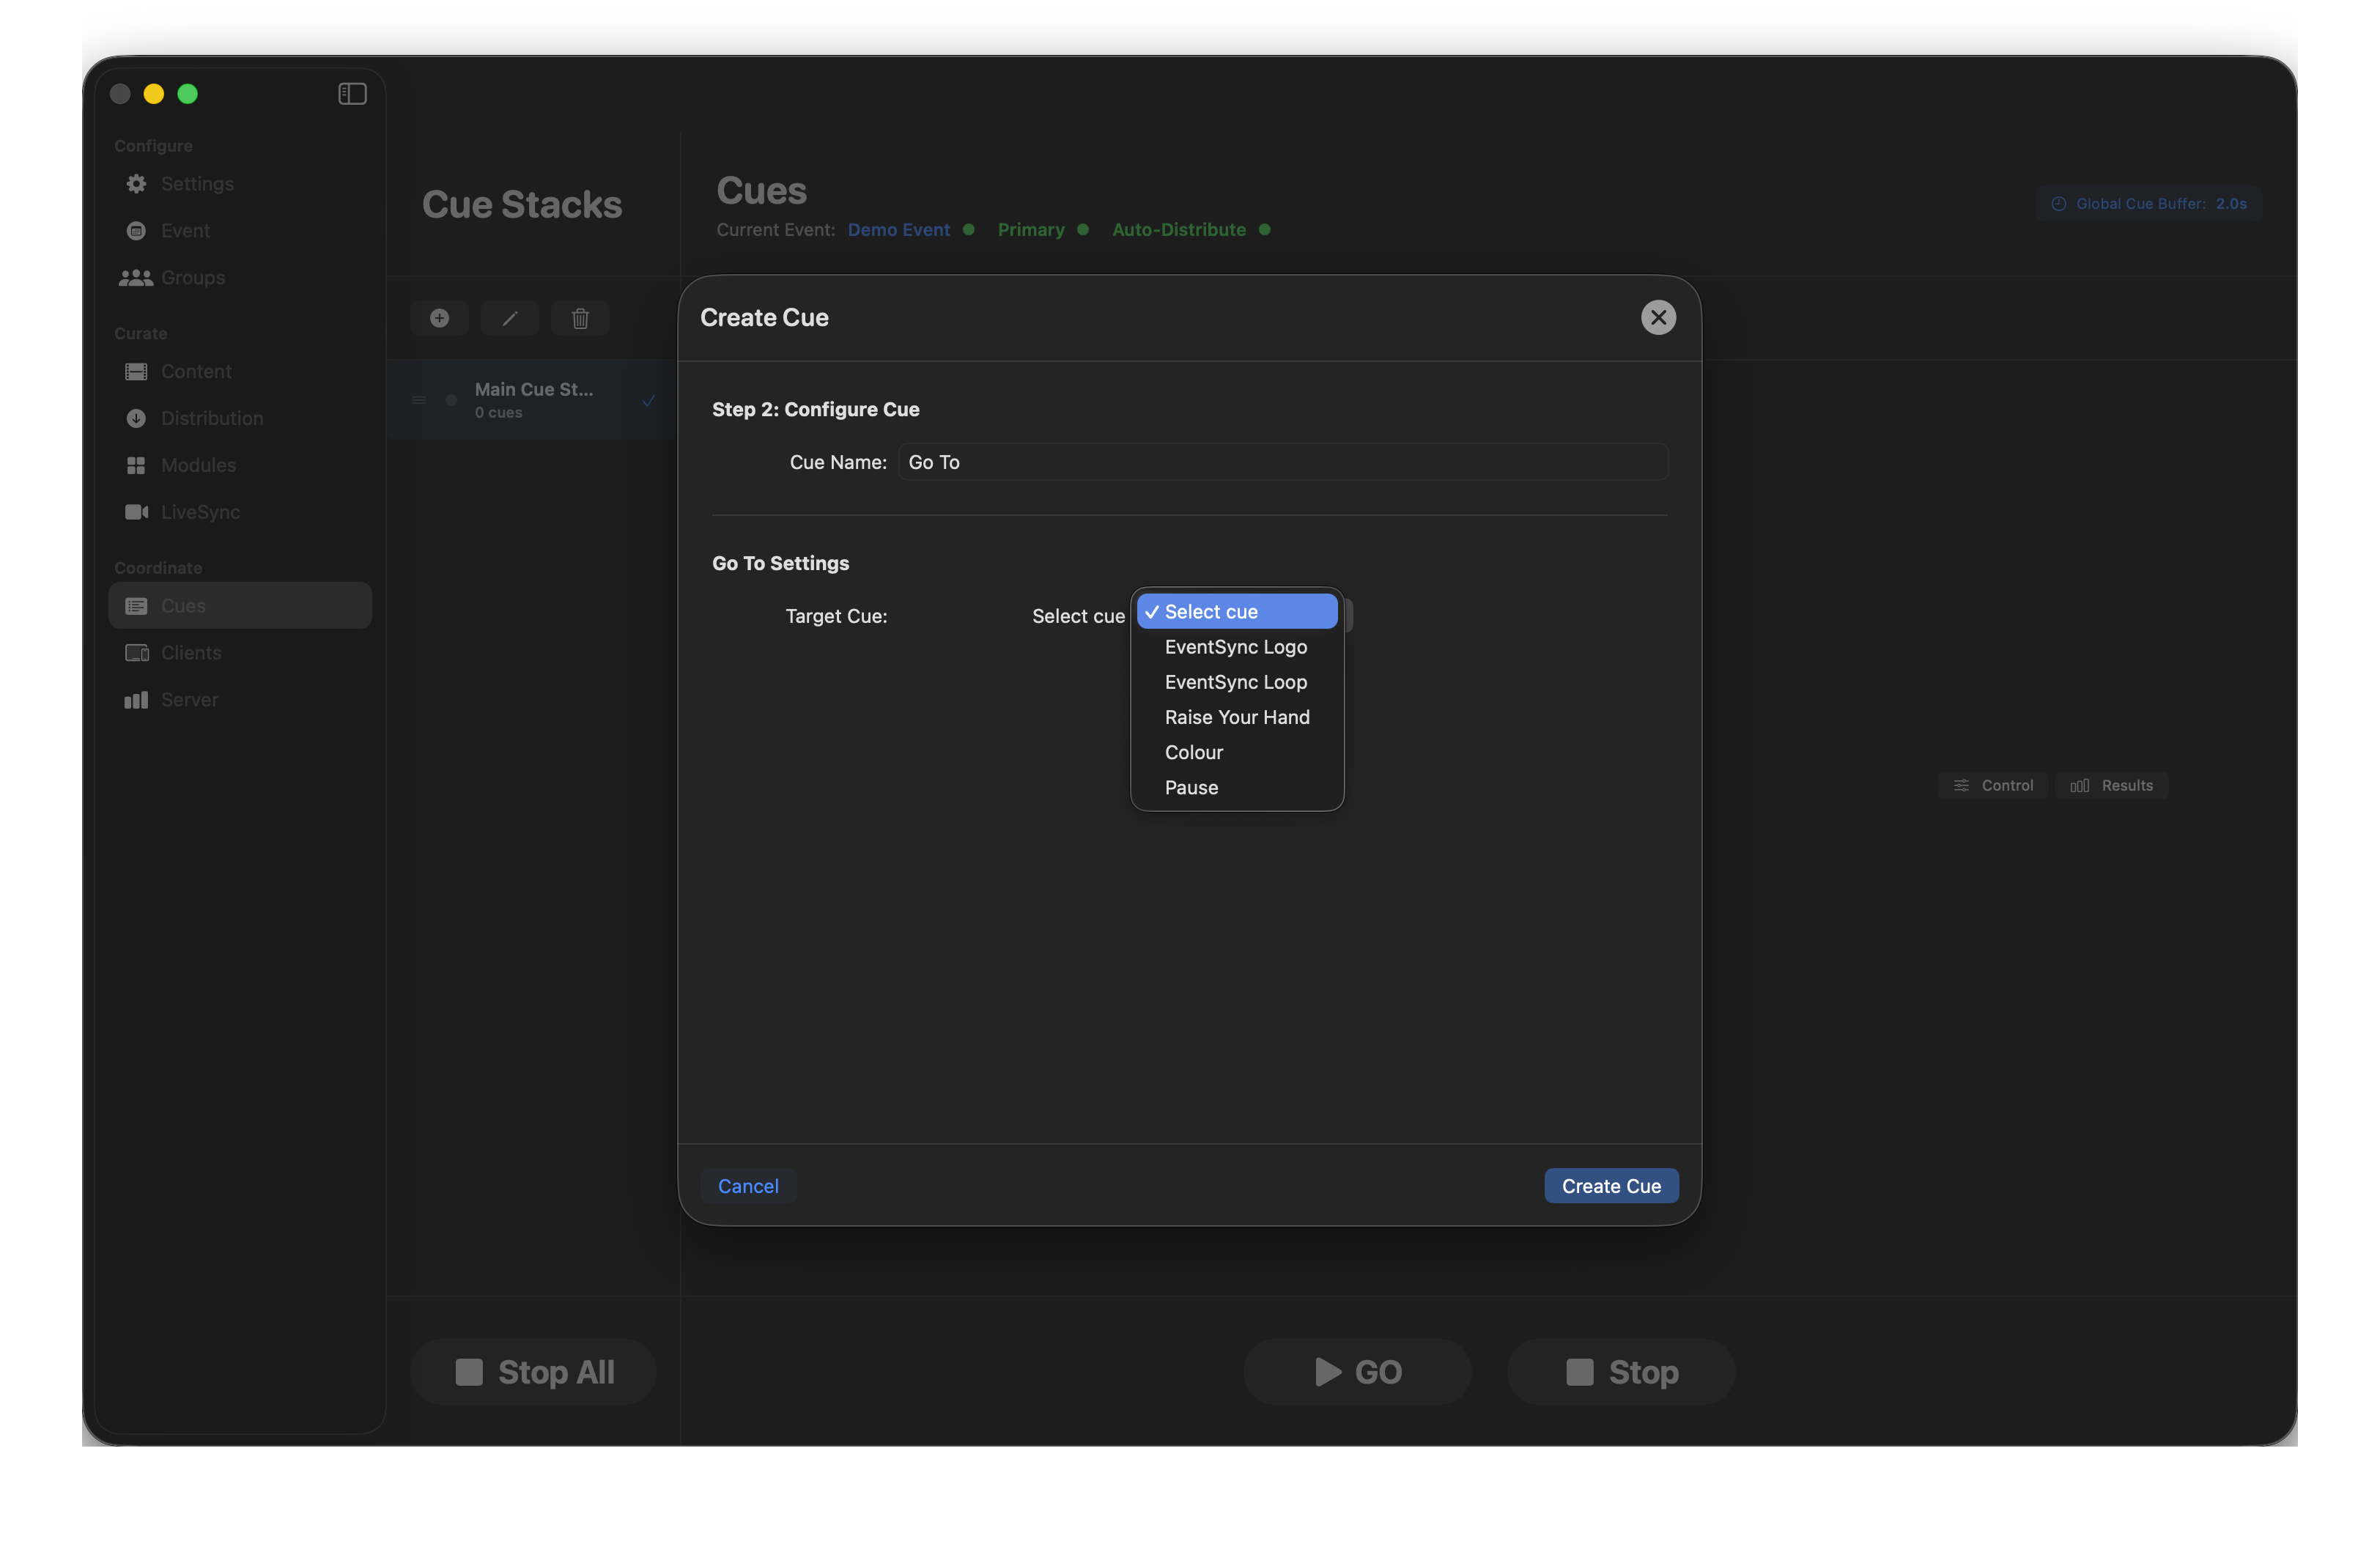Open the Global Cue Buffer setting
The image size is (2380, 1555).
[x=2148, y=204]
